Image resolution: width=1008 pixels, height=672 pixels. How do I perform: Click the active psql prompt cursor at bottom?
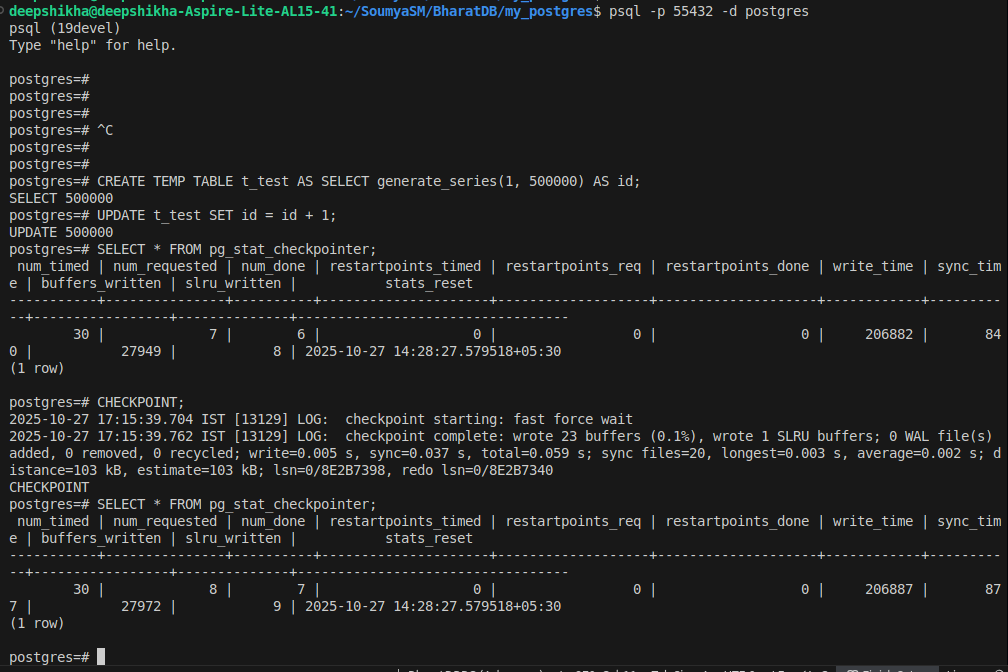point(101,657)
